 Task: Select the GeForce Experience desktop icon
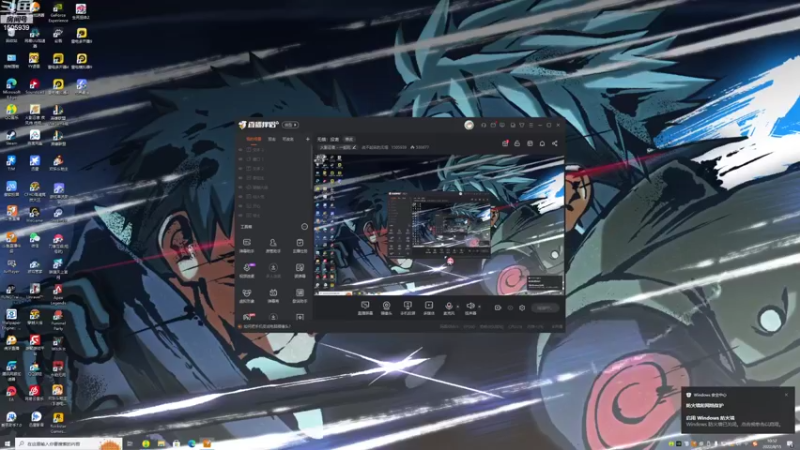point(58,12)
